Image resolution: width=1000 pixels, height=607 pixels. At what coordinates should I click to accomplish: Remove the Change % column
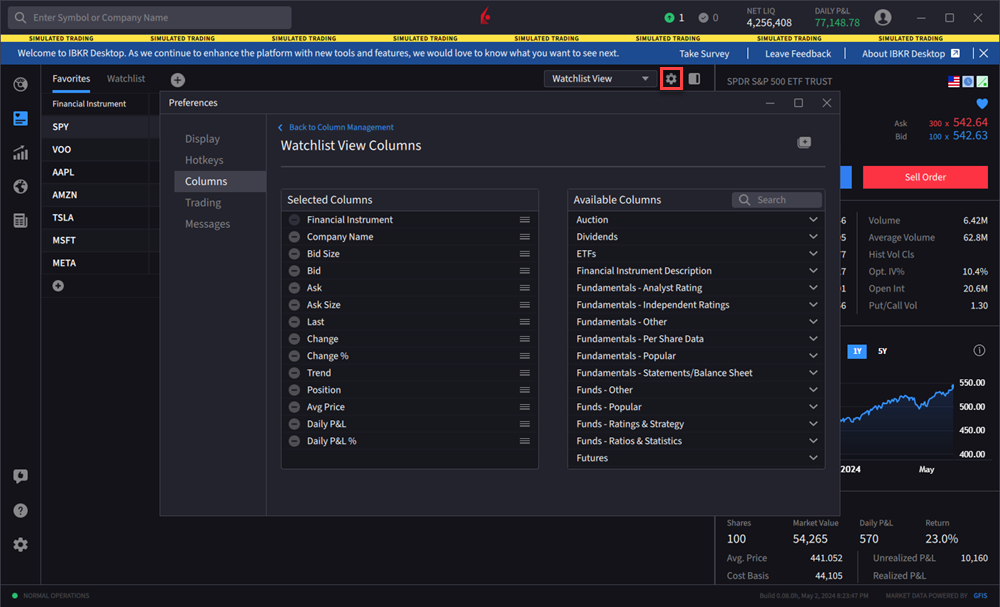[294, 356]
